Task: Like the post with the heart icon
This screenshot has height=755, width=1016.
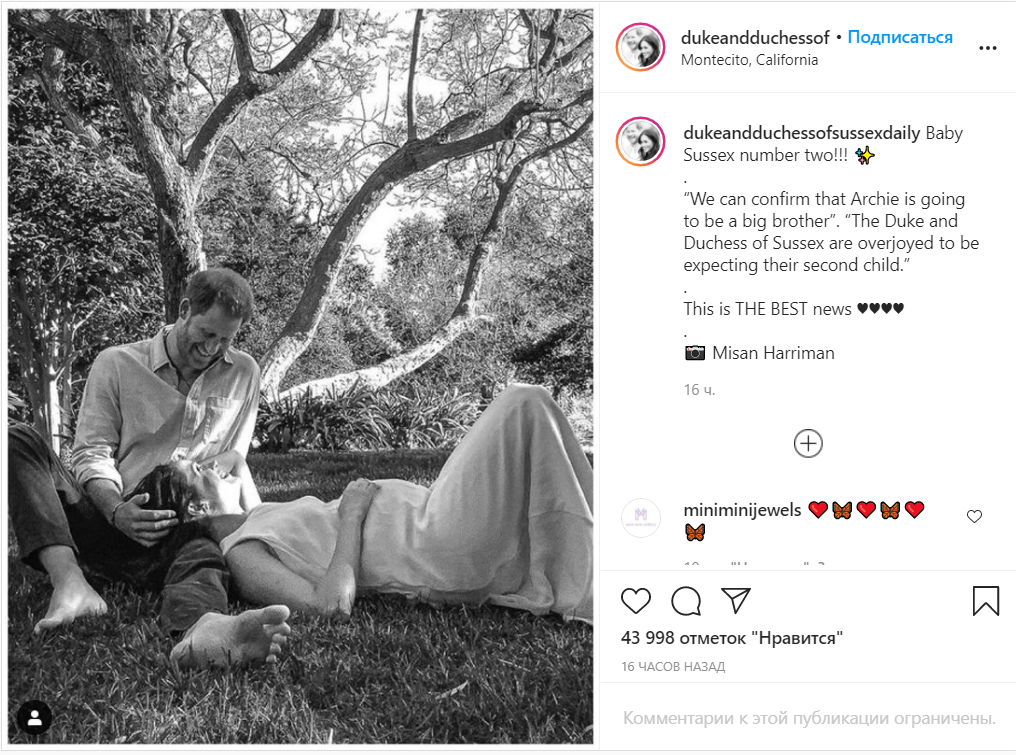Action: click(x=636, y=601)
